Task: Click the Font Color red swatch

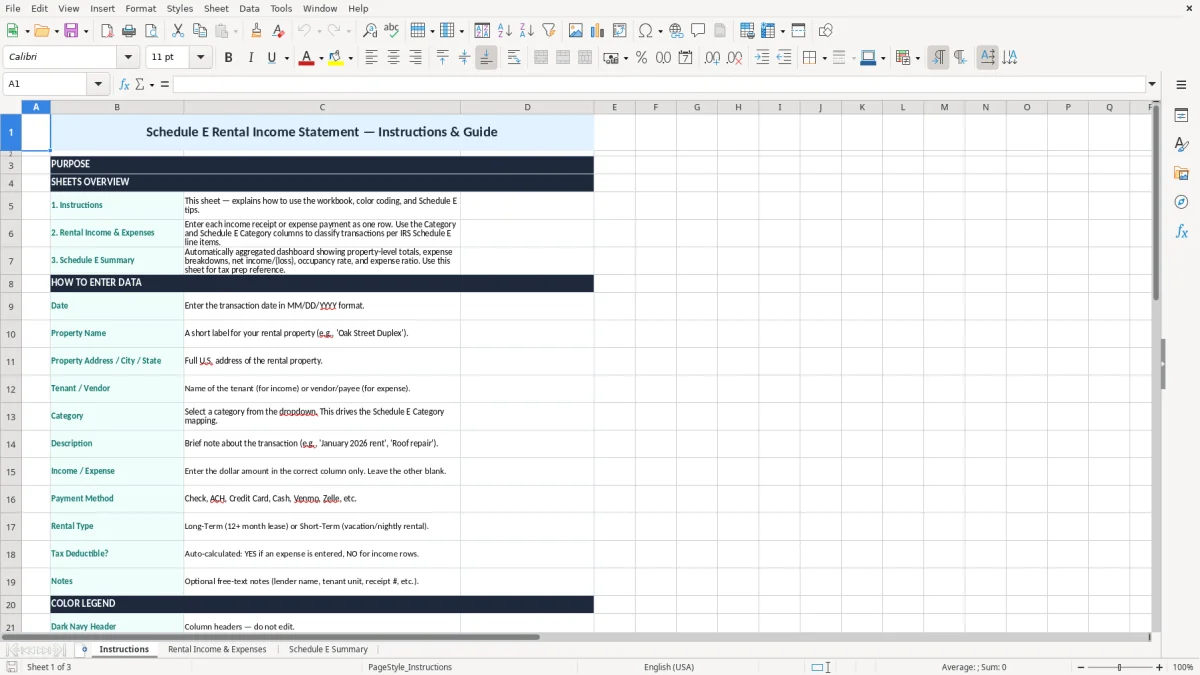Action: pyautogui.click(x=305, y=58)
